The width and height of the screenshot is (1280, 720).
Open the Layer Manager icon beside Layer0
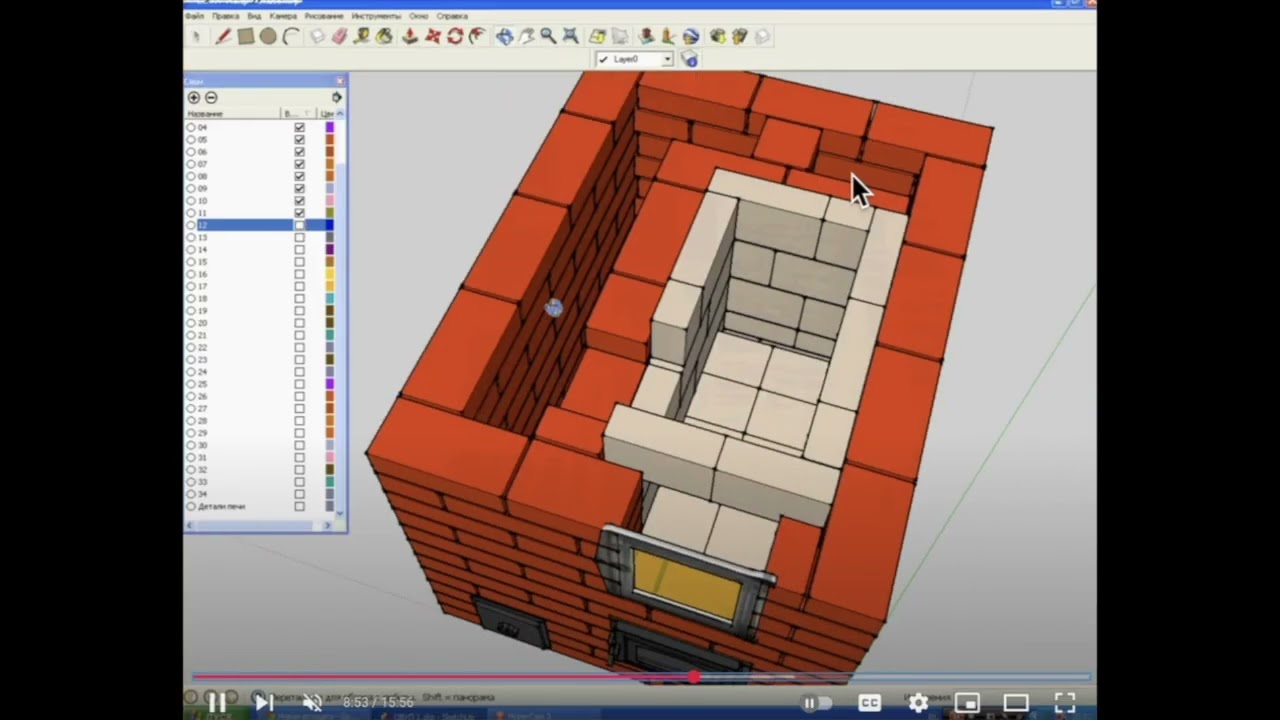[689, 59]
